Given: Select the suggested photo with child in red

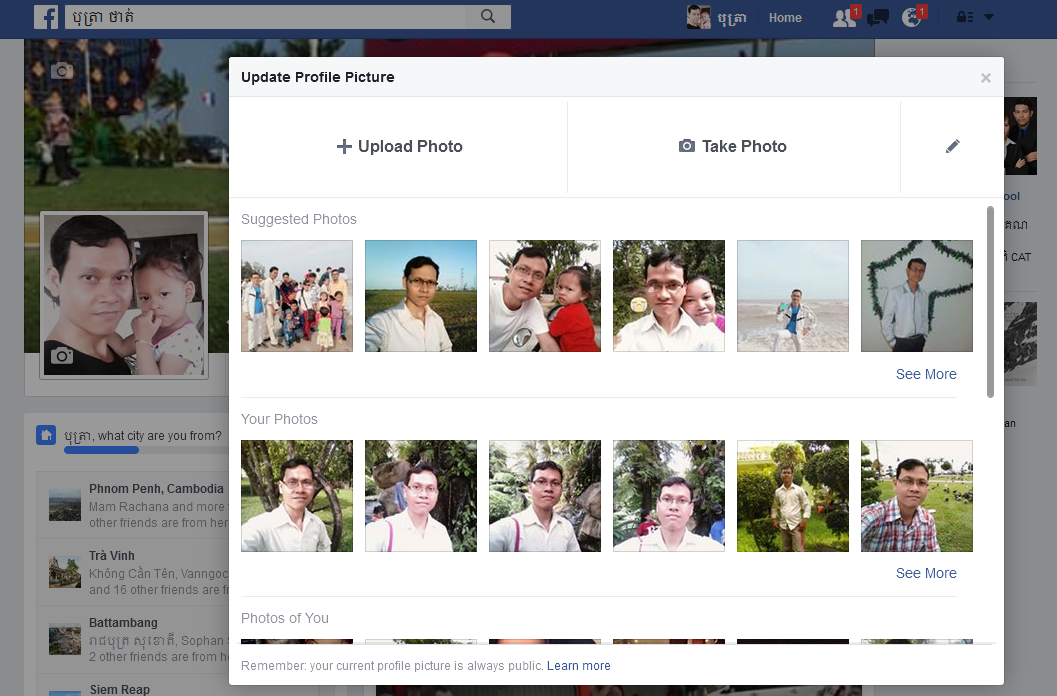Looking at the screenshot, I should coord(545,296).
